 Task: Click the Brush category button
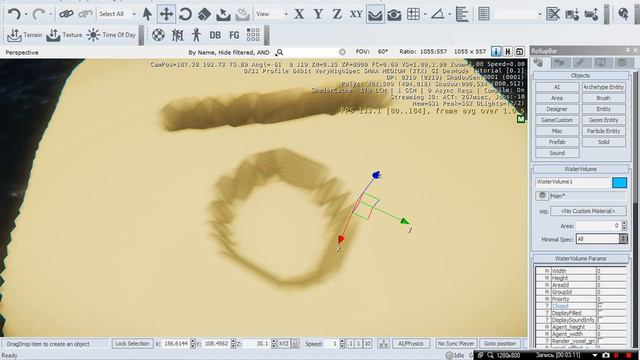(x=603, y=98)
